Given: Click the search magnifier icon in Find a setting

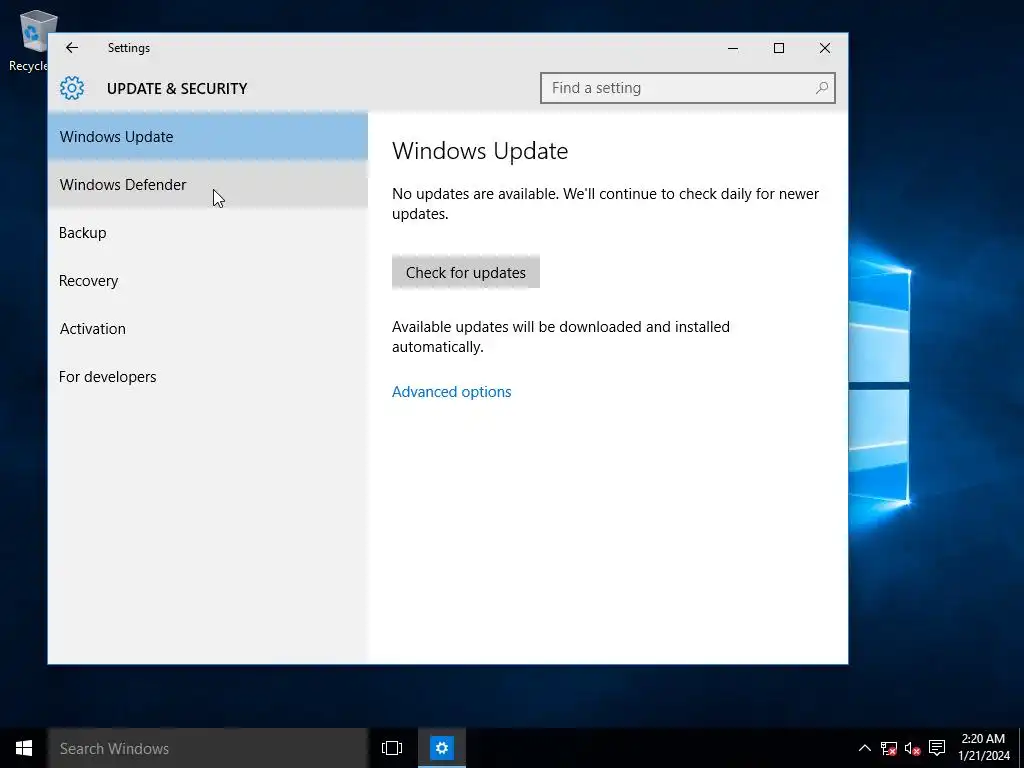Looking at the screenshot, I should click(822, 88).
